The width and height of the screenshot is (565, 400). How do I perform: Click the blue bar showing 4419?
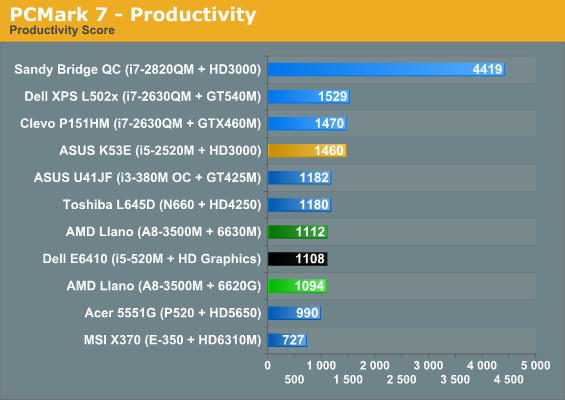point(386,69)
